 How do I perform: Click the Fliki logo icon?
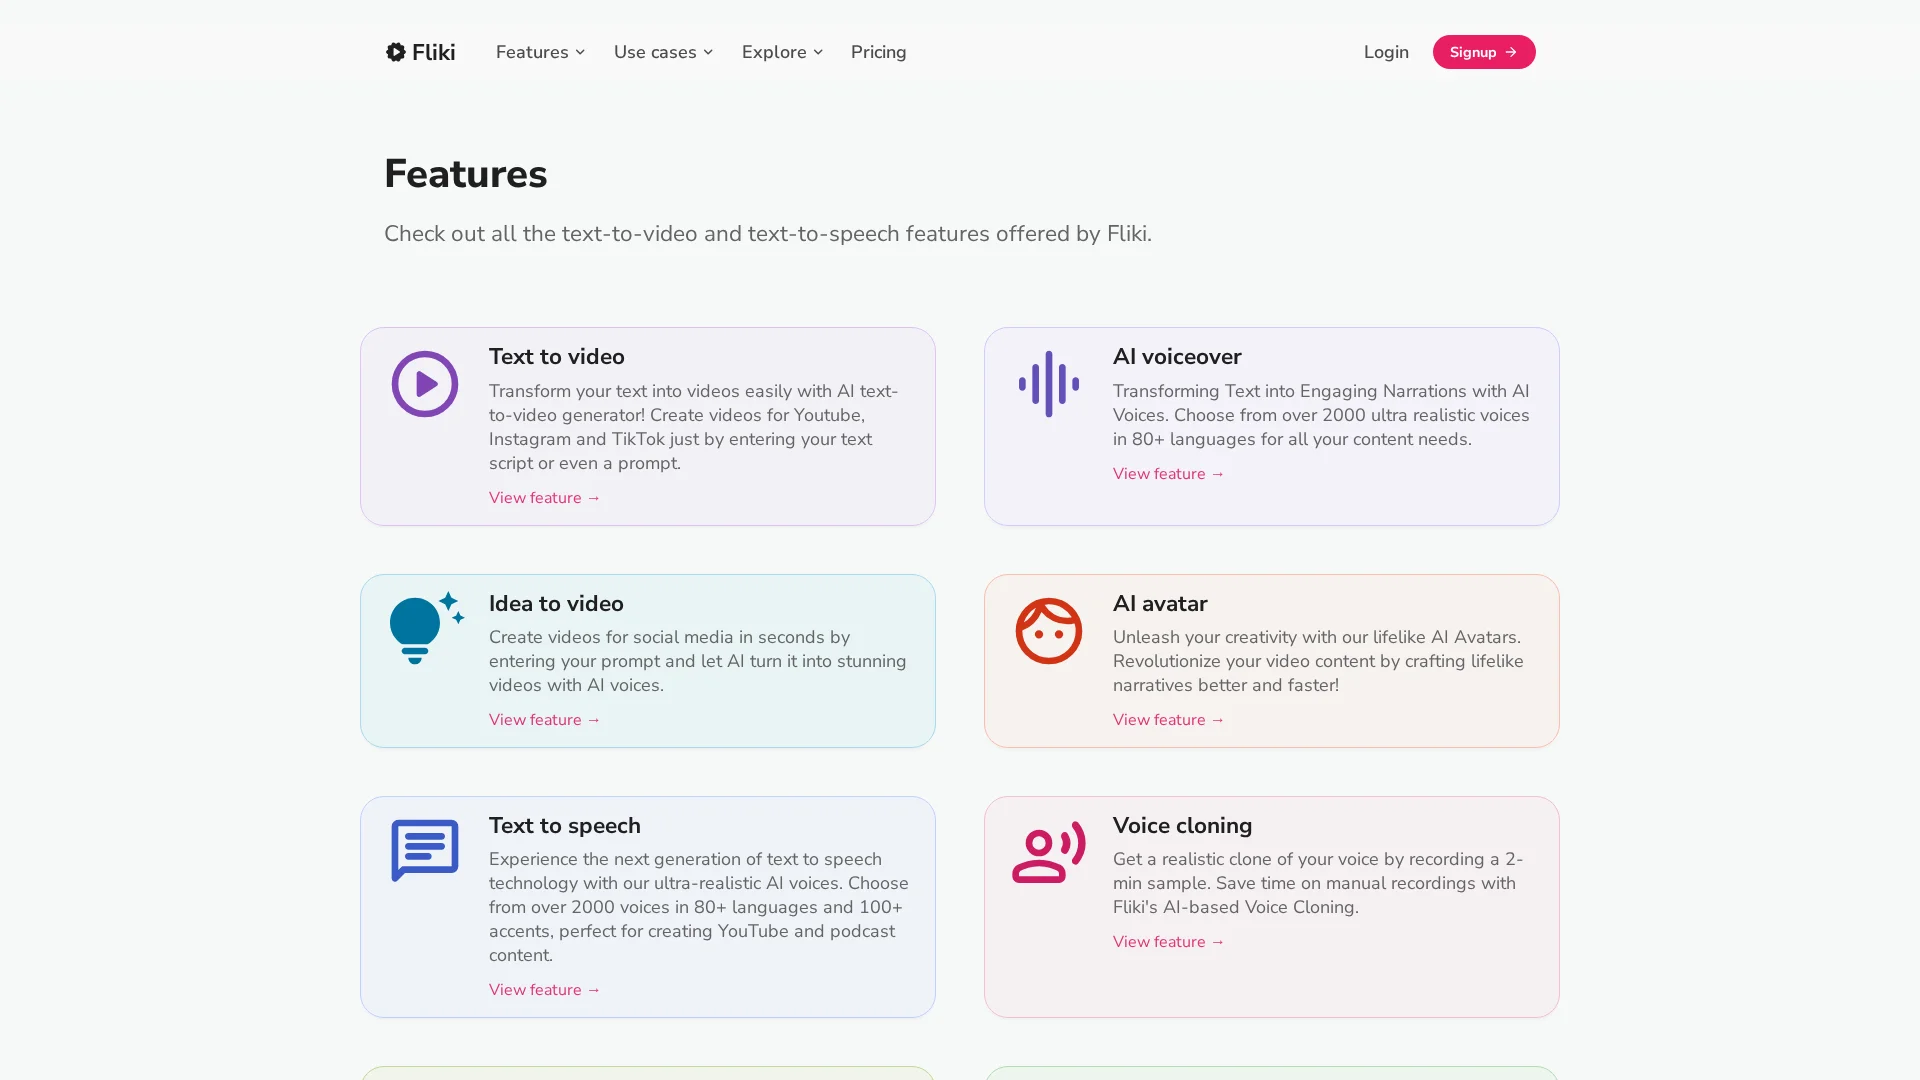coord(396,52)
